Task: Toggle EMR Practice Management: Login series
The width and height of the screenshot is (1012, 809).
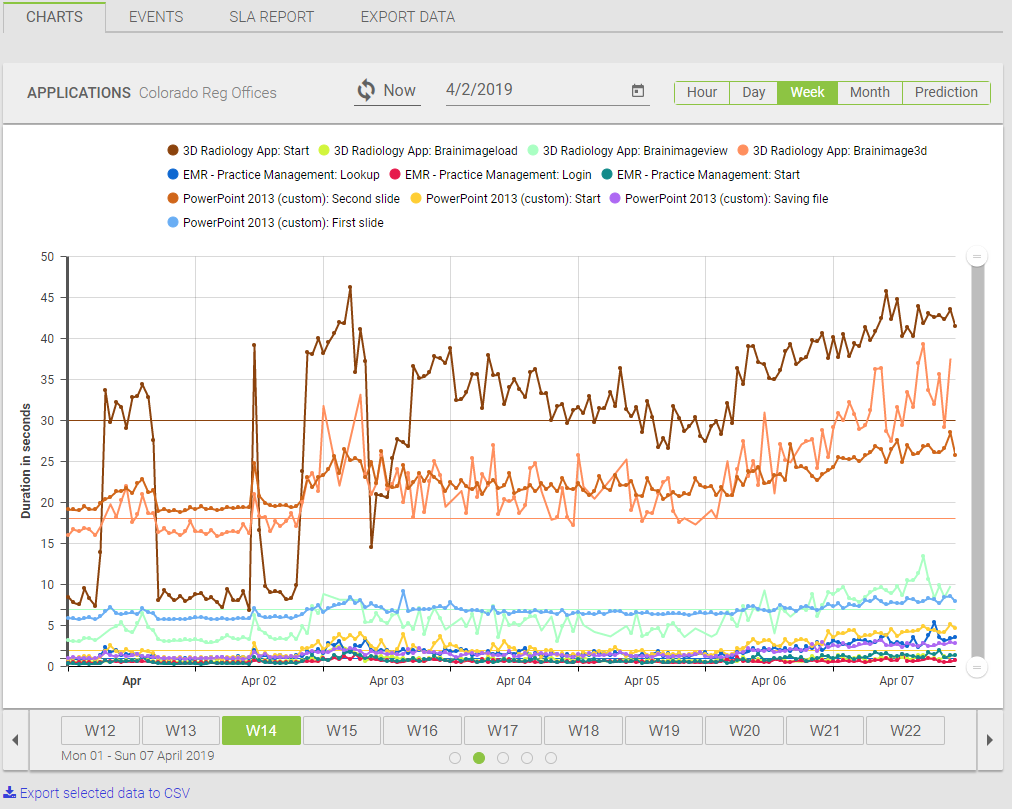Action: [490, 175]
